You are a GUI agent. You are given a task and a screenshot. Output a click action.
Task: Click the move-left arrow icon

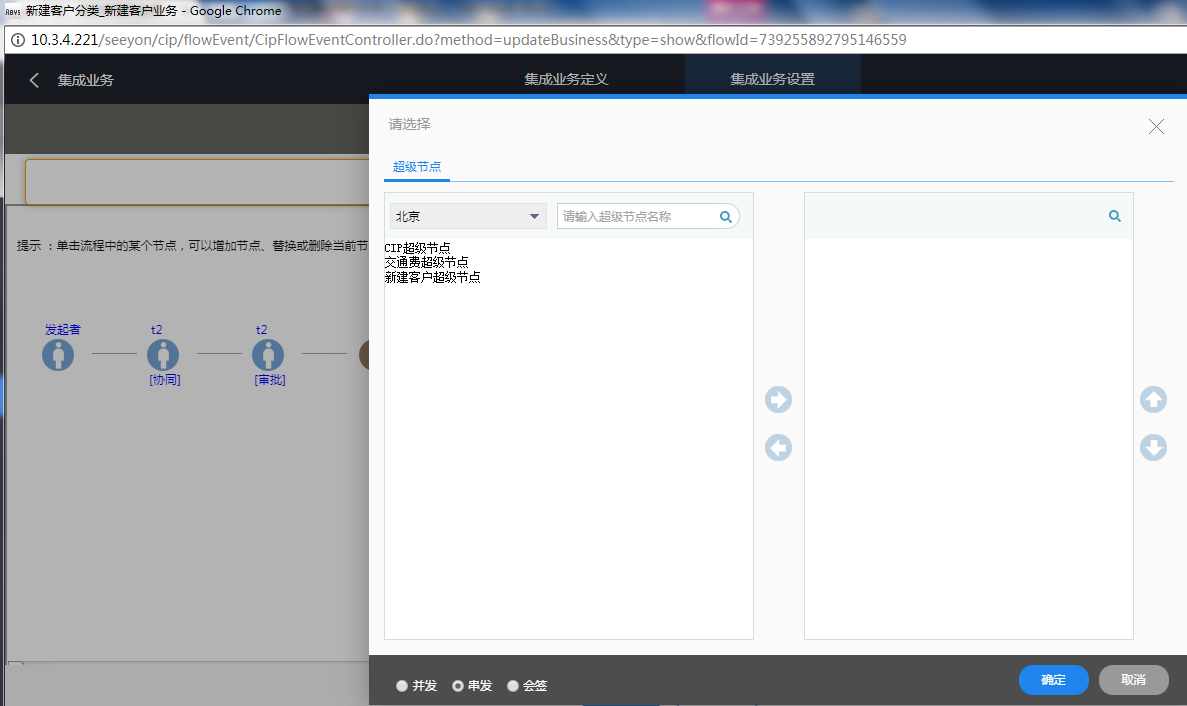pyautogui.click(x=778, y=448)
